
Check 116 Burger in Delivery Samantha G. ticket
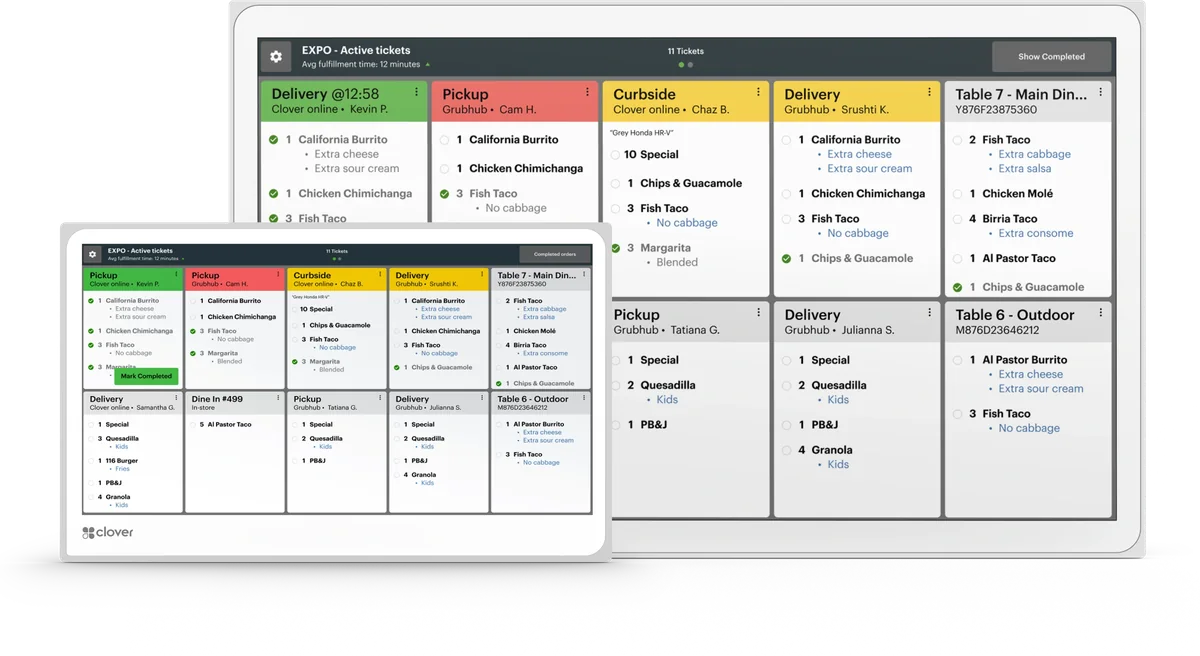pos(91,461)
